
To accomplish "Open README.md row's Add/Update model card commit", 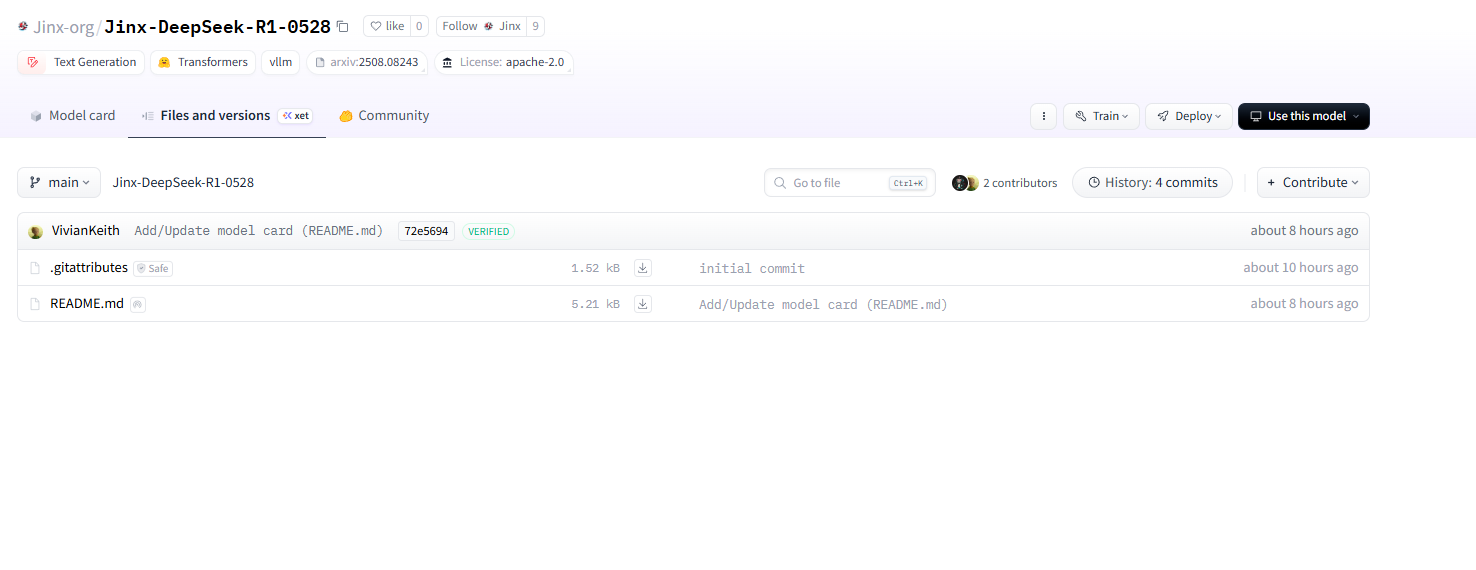I will point(823,305).
